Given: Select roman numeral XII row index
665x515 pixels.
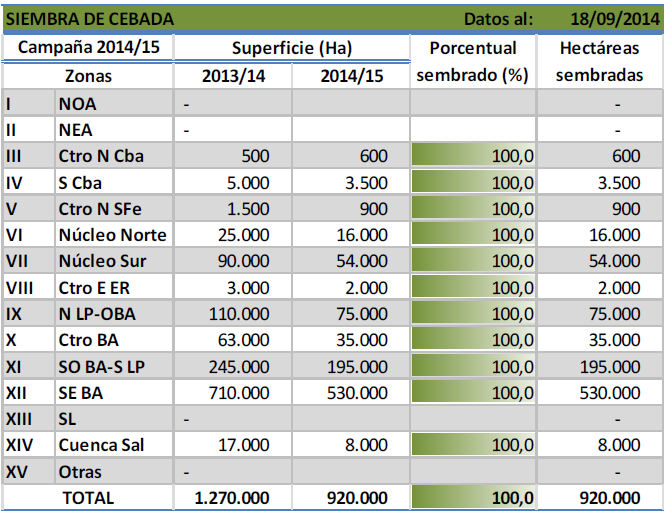Looking at the screenshot, I should click(x=28, y=393).
